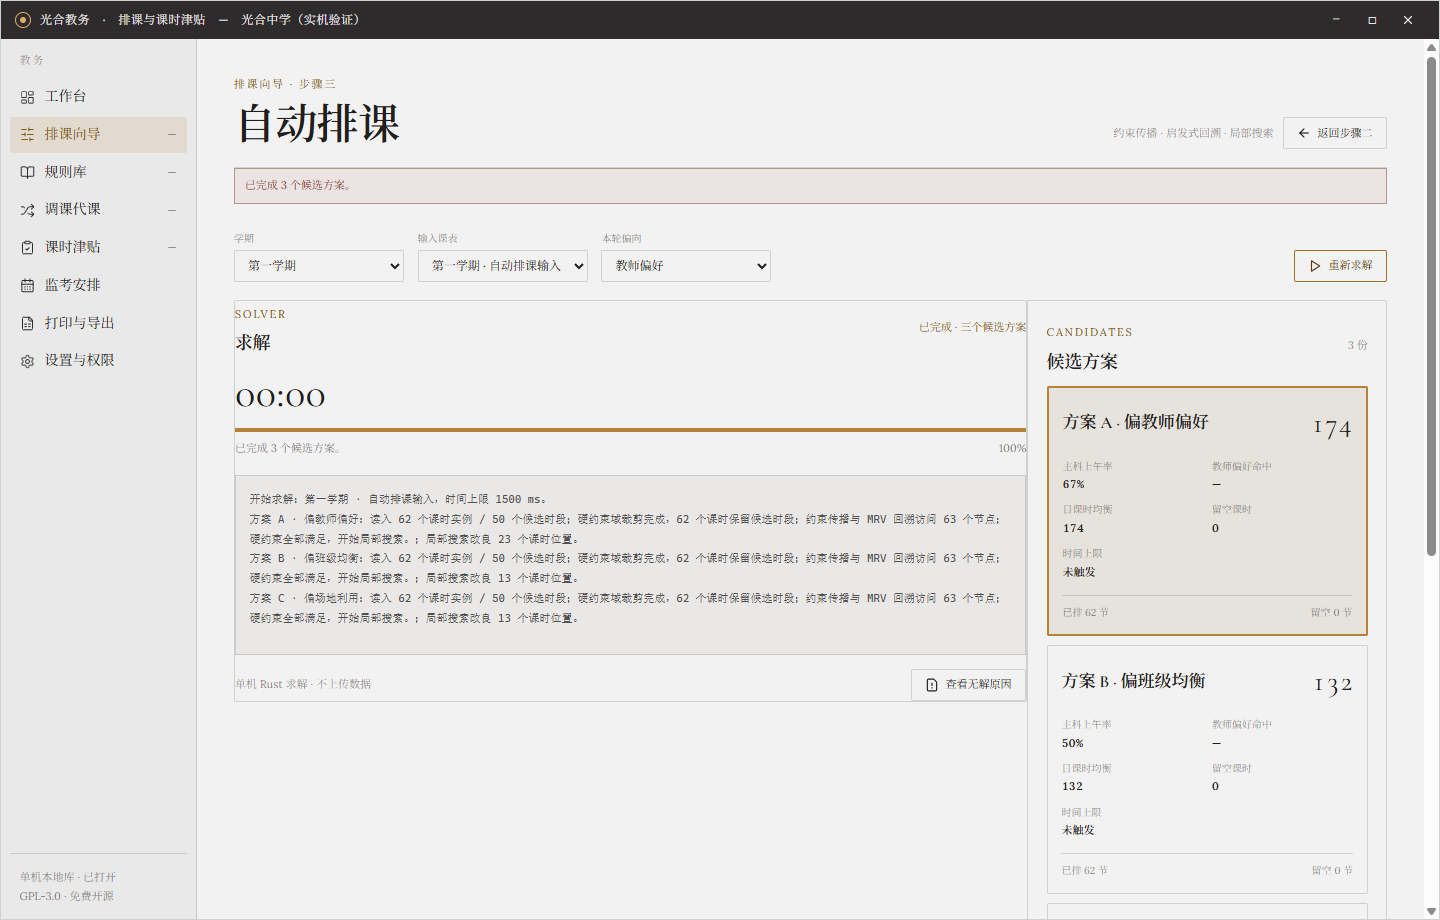
Task: Open the 输入课表 dropdown
Action: 503,266
